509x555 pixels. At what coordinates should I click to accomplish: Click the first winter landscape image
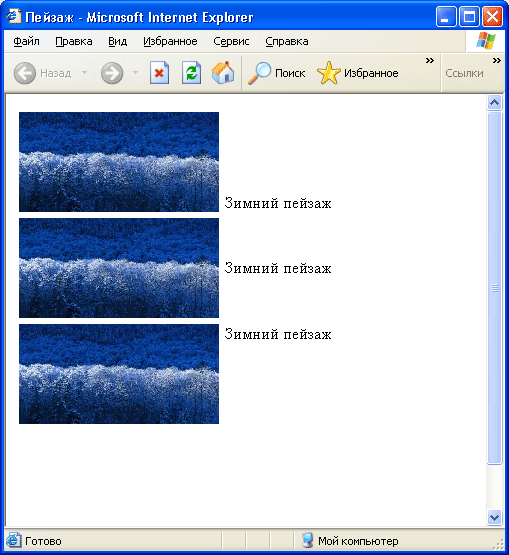119,162
